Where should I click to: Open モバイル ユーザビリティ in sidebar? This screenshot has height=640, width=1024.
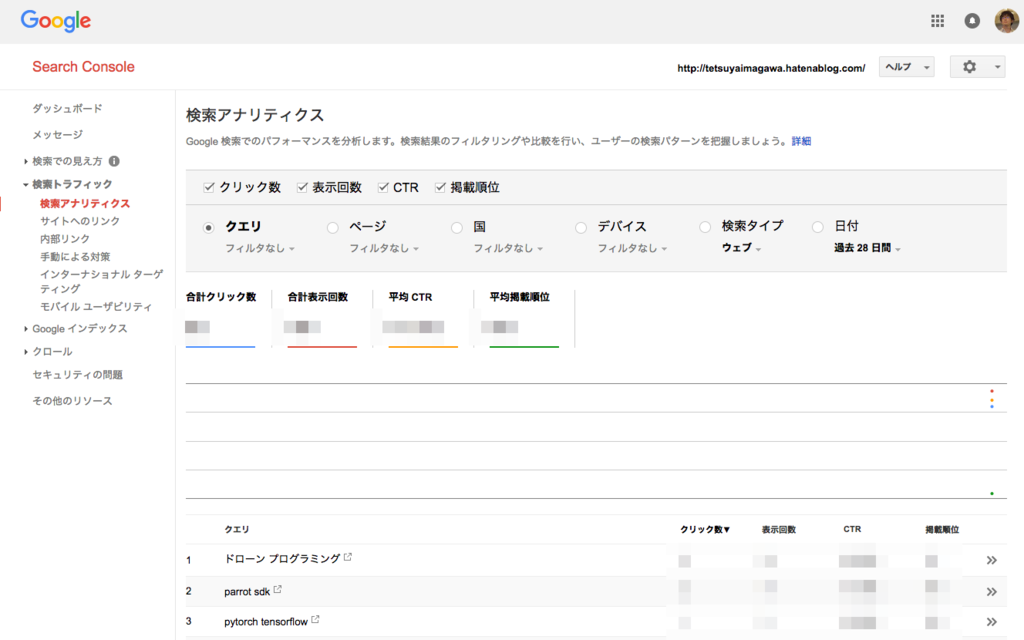pyautogui.click(x=96, y=307)
